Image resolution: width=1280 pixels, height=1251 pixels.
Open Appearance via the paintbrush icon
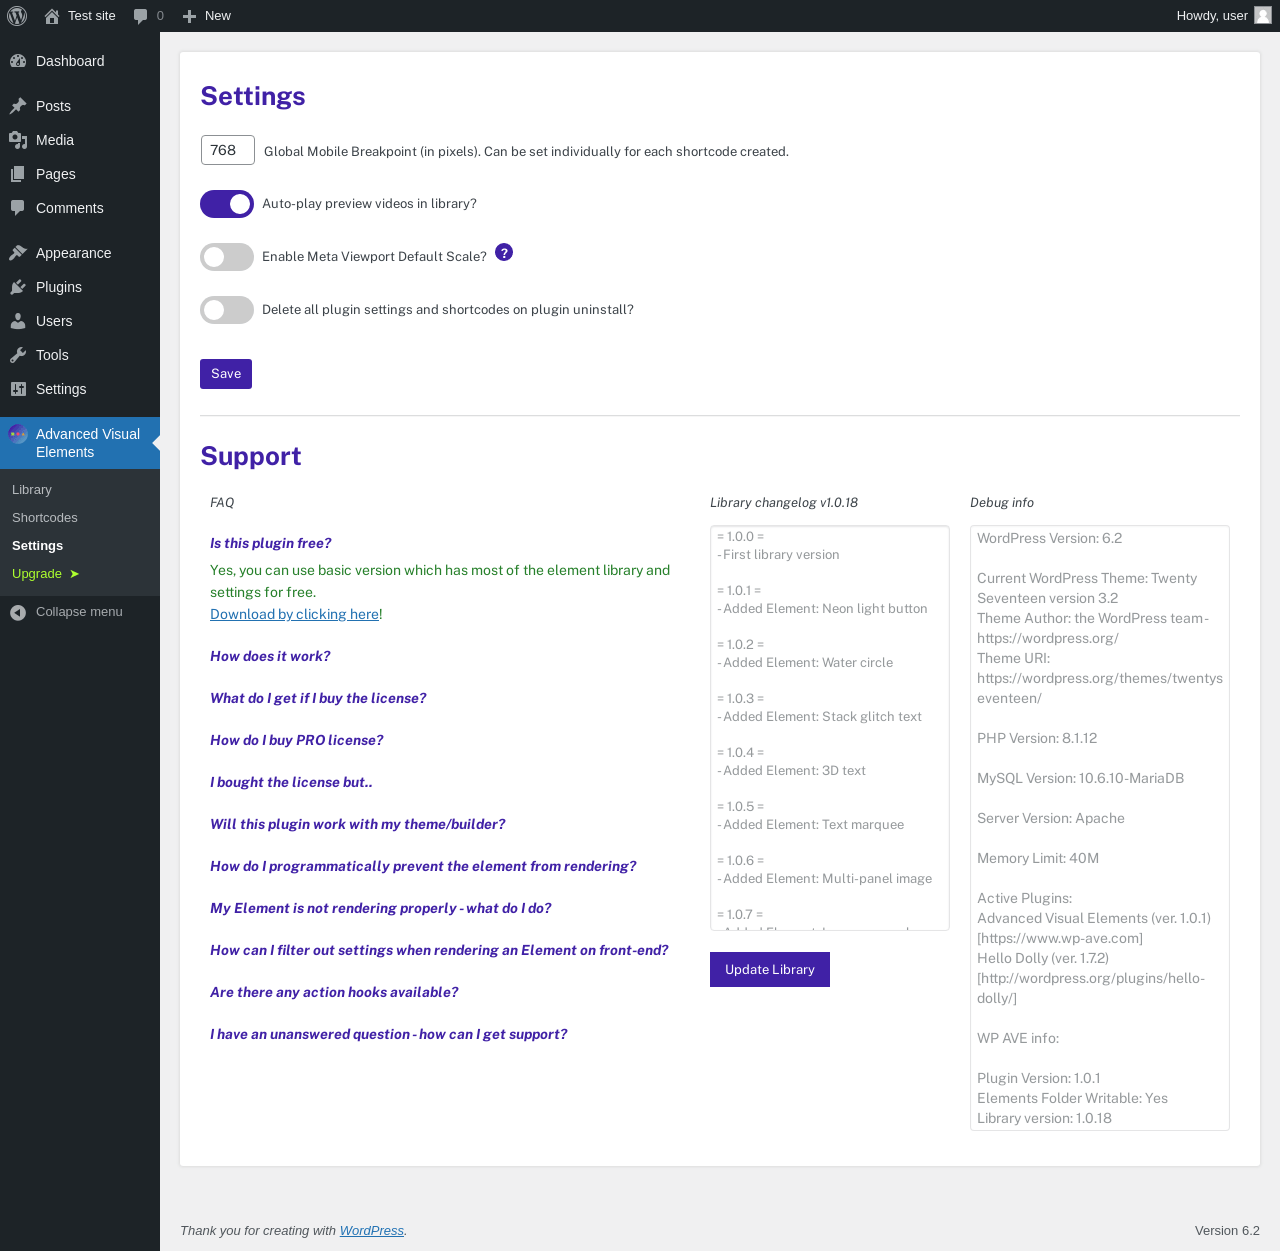[x=18, y=253]
